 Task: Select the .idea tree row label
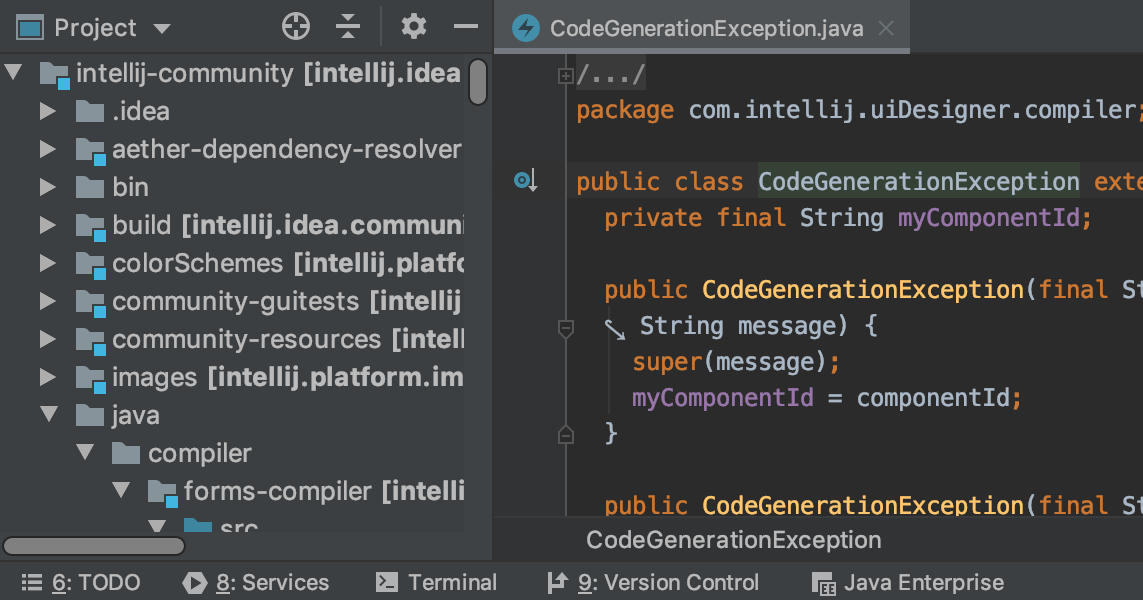pos(141,112)
